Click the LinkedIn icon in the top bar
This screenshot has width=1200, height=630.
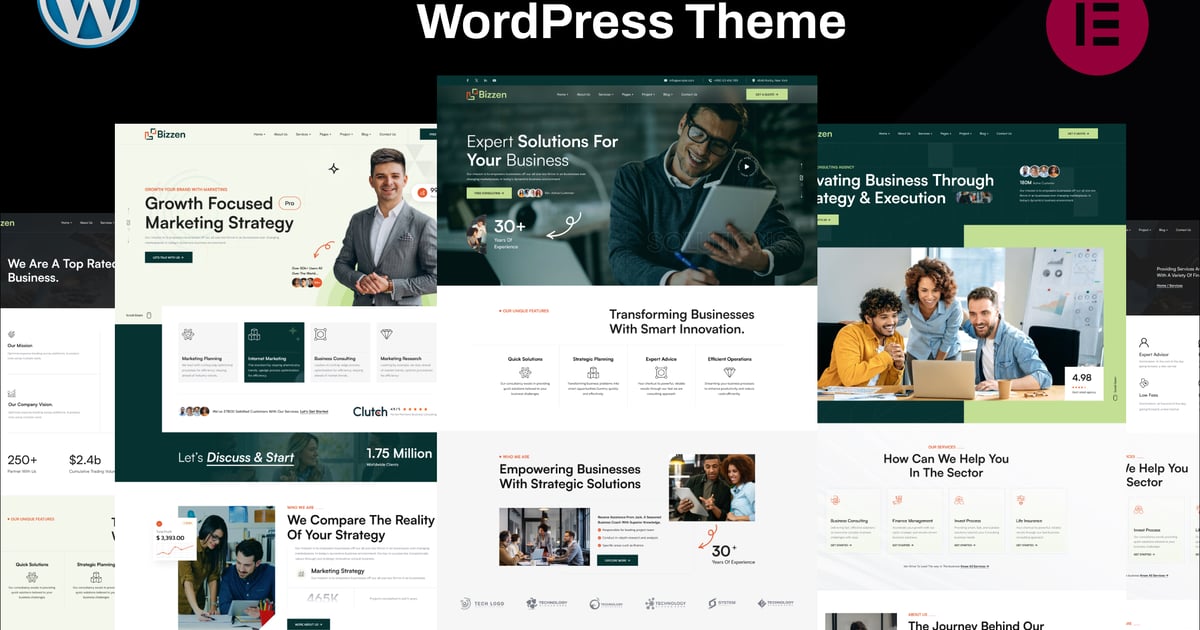coord(485,80)
